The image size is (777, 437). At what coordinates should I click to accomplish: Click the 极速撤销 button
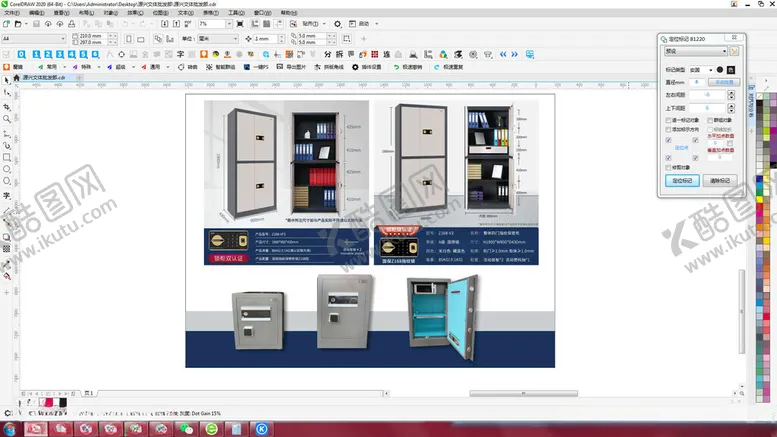408,67
